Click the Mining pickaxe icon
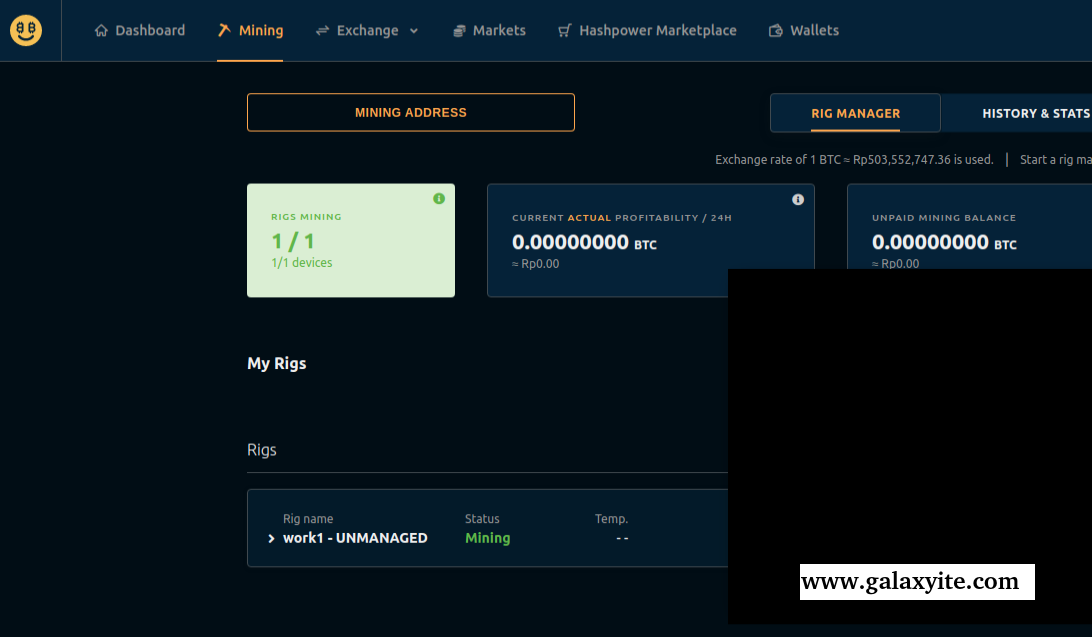Viewport: 1092px width, 637px height. click(224, 30)
